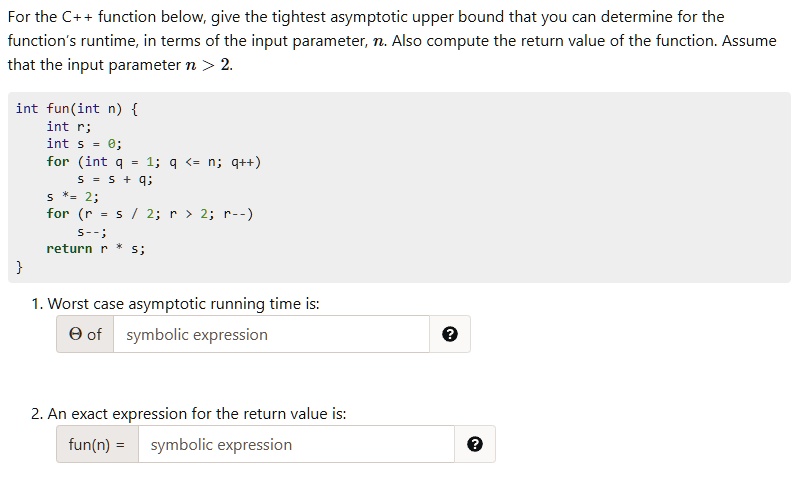Click the 'n > 2' math expression
This screenshot has height=493, width=802.
[x=209, y=65]
